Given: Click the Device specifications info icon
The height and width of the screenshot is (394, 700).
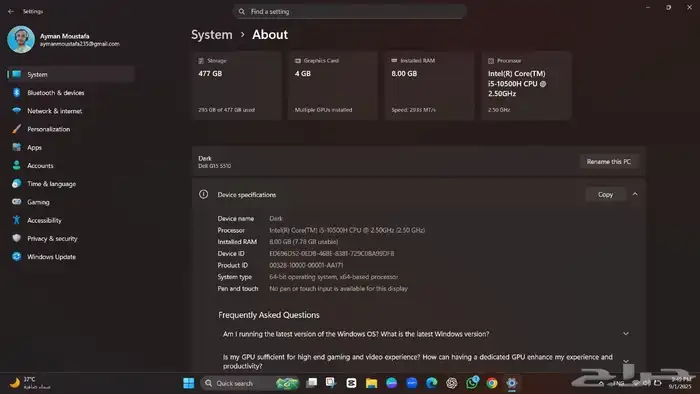Looking at the screenshot, I should (204, 195).
